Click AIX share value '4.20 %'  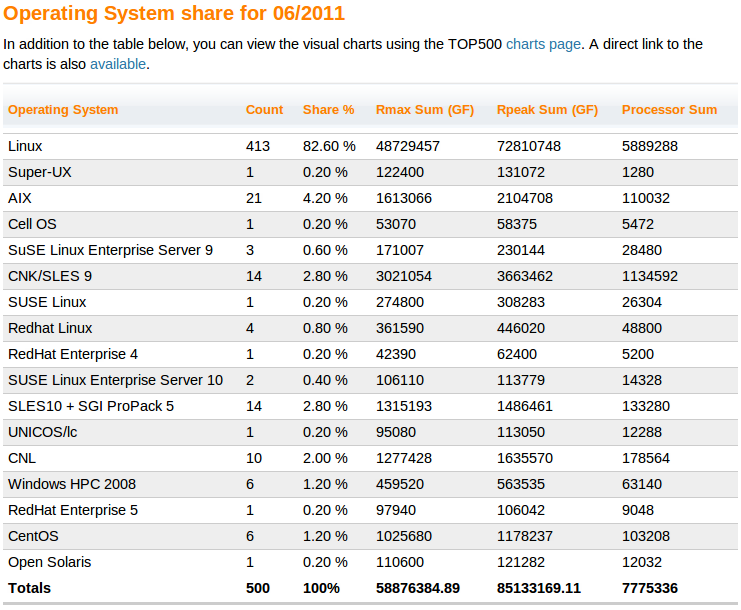coord(325,198)
